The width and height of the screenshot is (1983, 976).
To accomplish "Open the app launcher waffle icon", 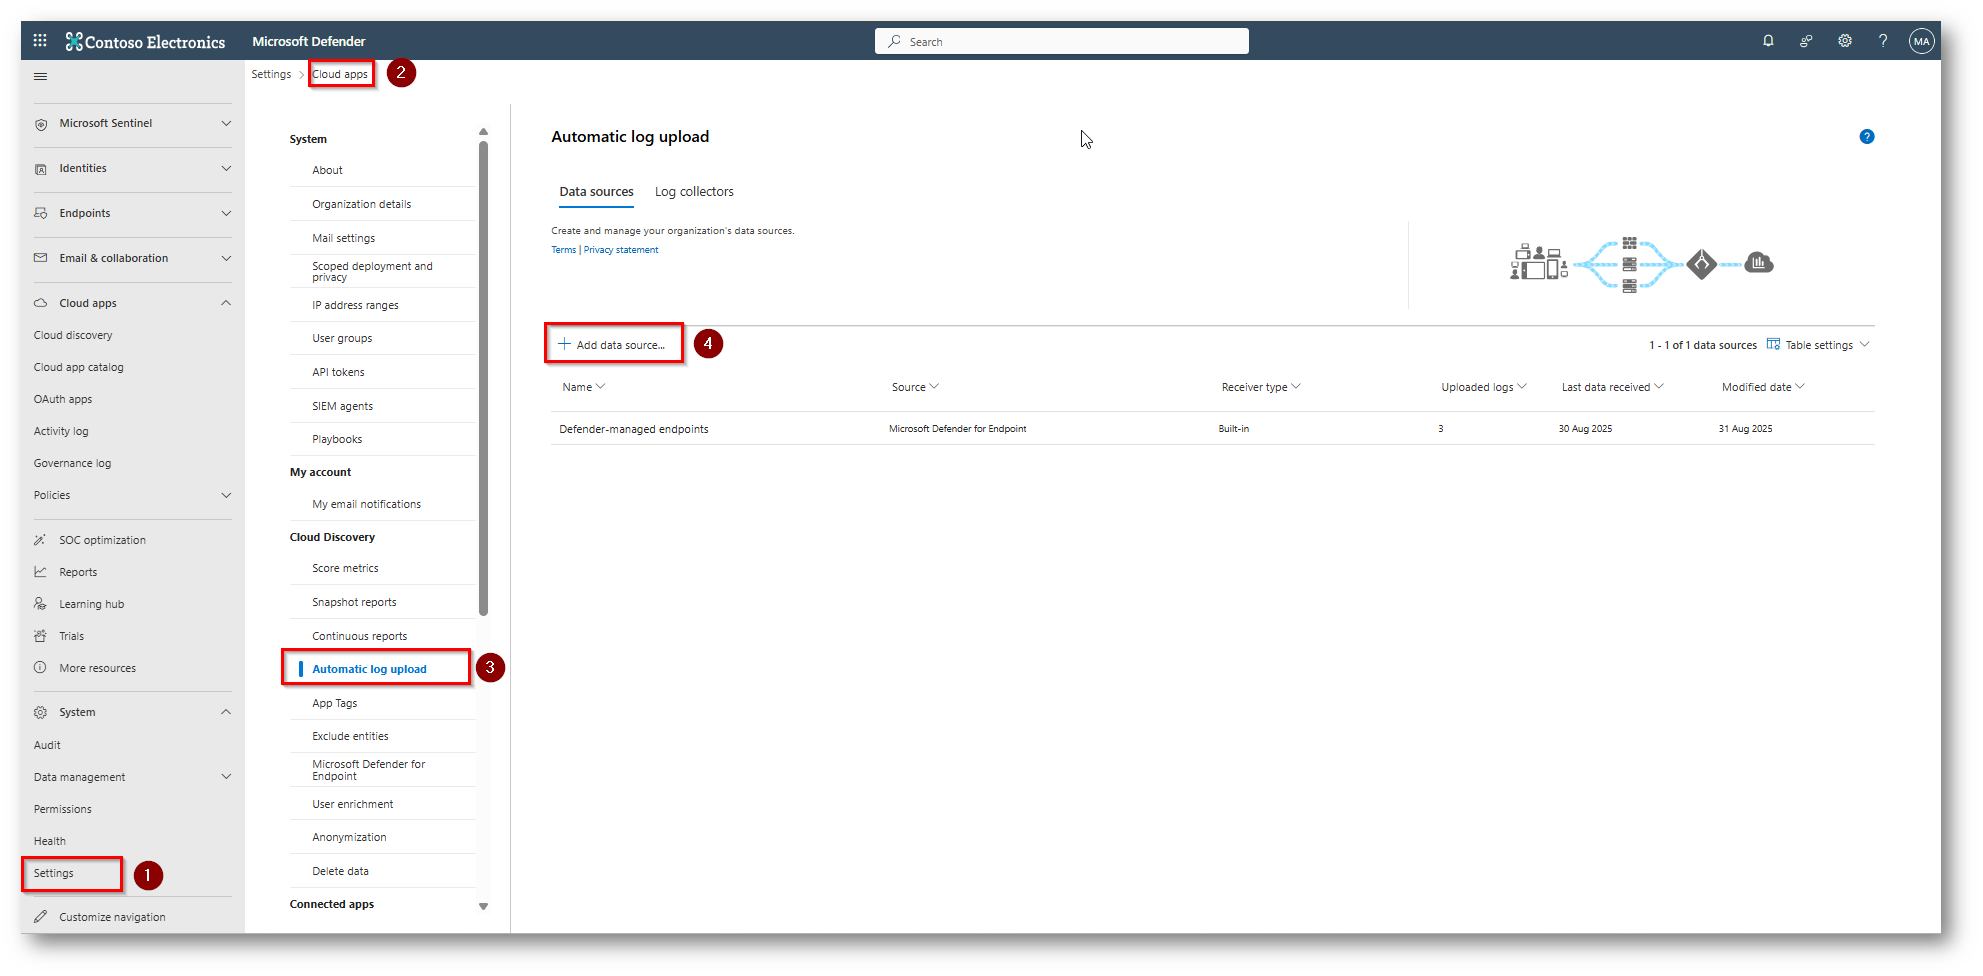I will pos(40,41).
